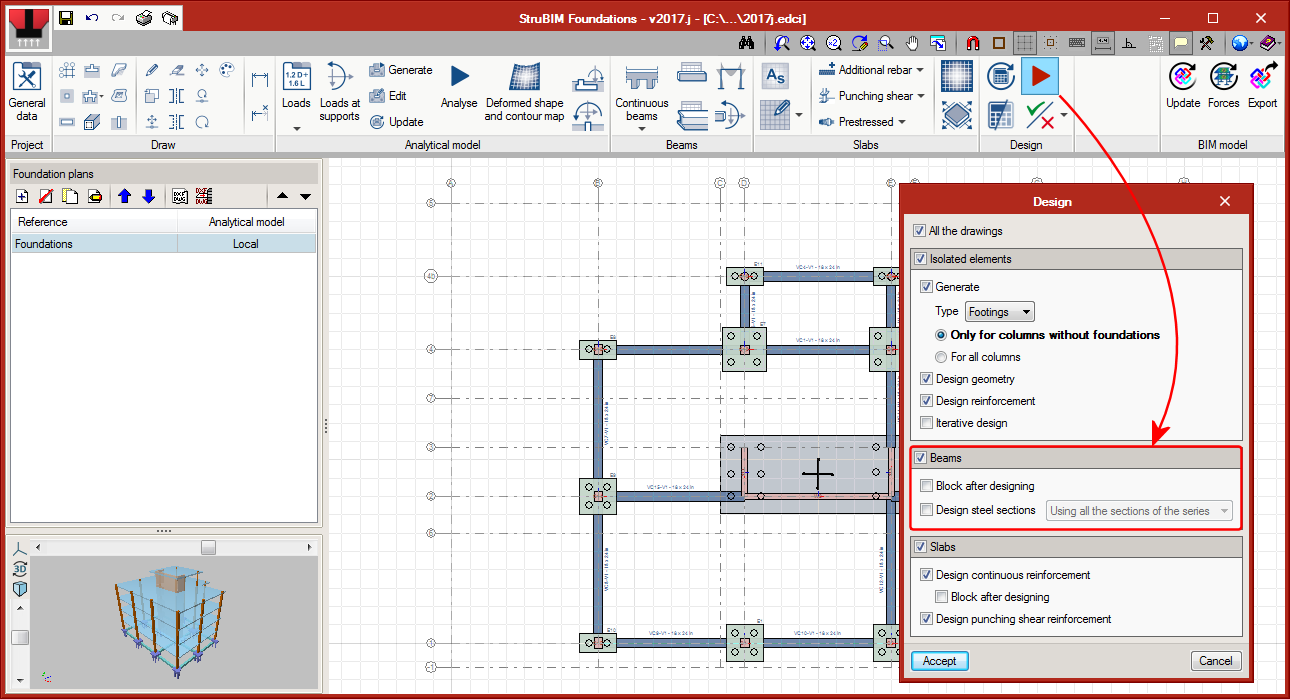The width and height of the screenshot is (1290, 699).
Task: Open the Footings type dropdown
Action: (x=1000, y=312)
